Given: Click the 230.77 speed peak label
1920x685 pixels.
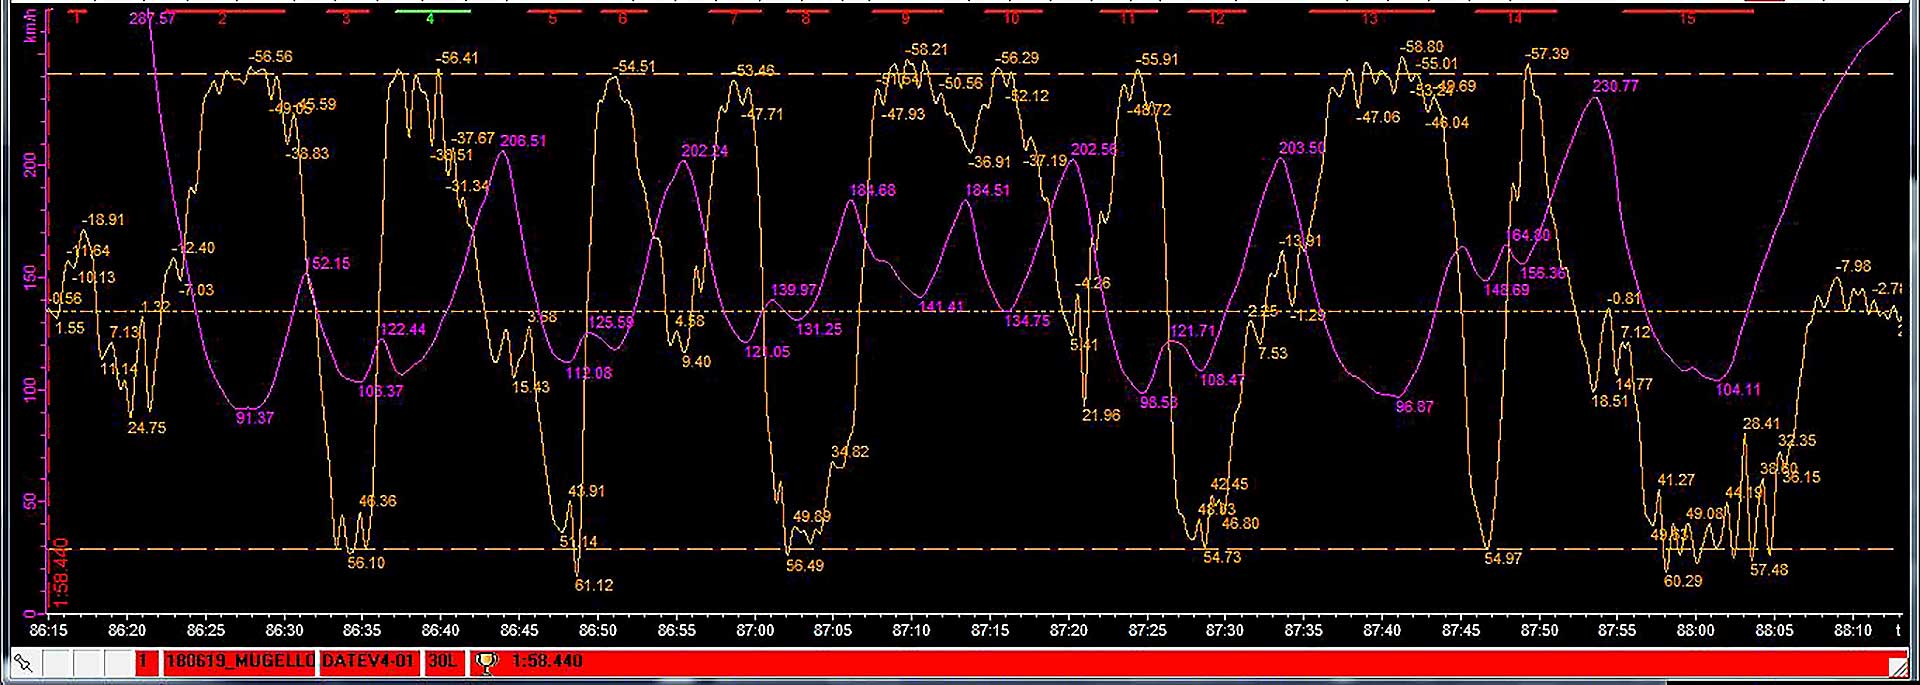Looking at the screenshot, I should tap(1615, 87).
